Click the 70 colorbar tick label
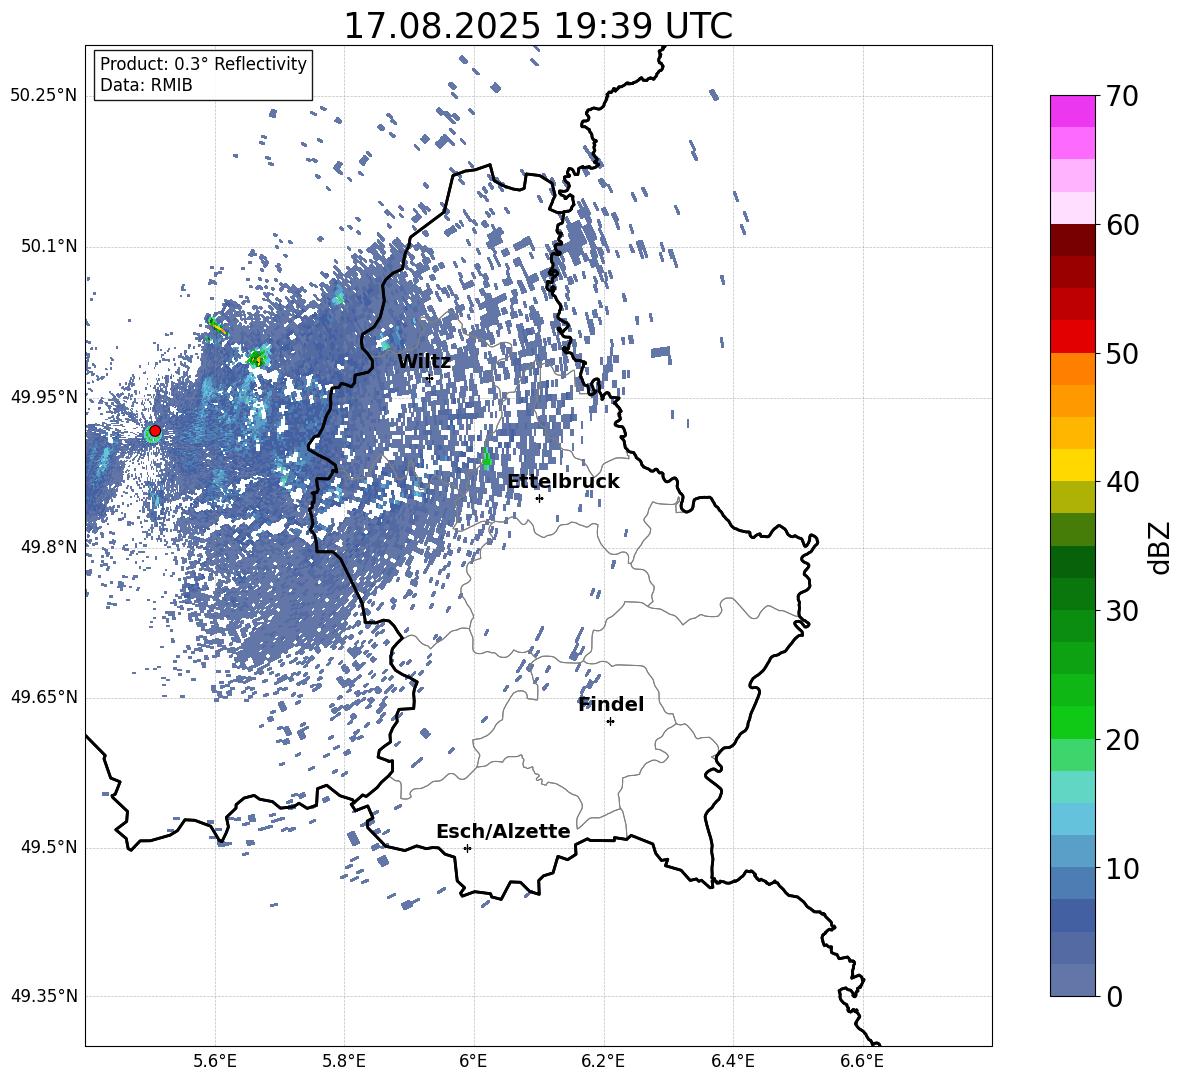Viewport: 1184px width, 1081px height. pyautogui.click(x=1122, y=97)
